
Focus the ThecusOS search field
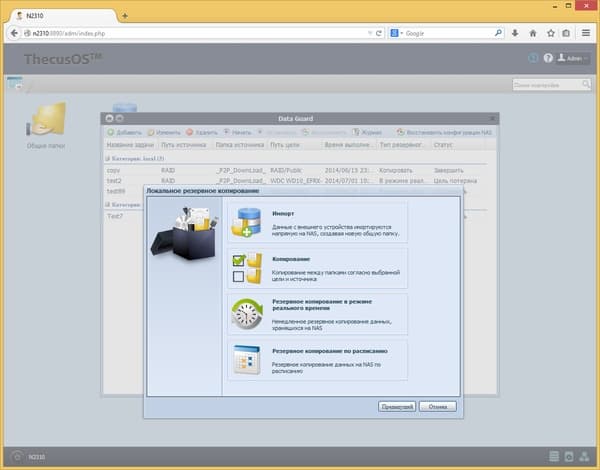551,85
